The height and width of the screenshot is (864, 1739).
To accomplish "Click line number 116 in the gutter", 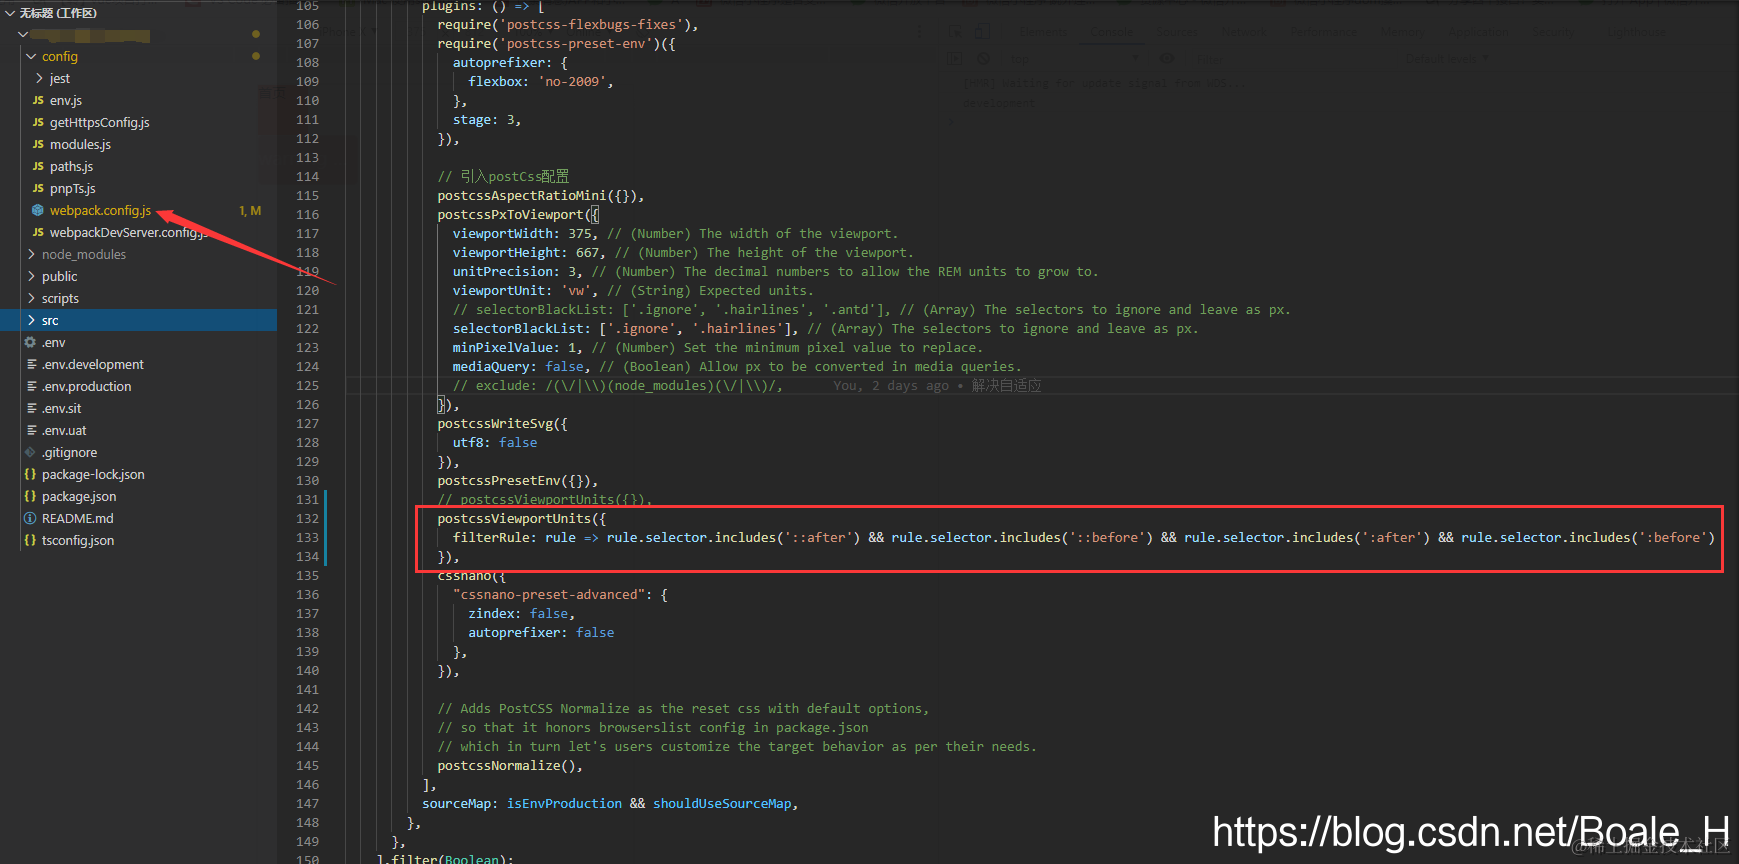I will [x=307, y=215].
